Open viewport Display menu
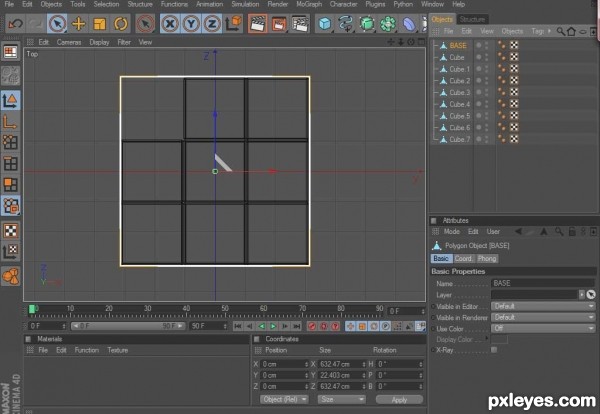 coord(99,42)
